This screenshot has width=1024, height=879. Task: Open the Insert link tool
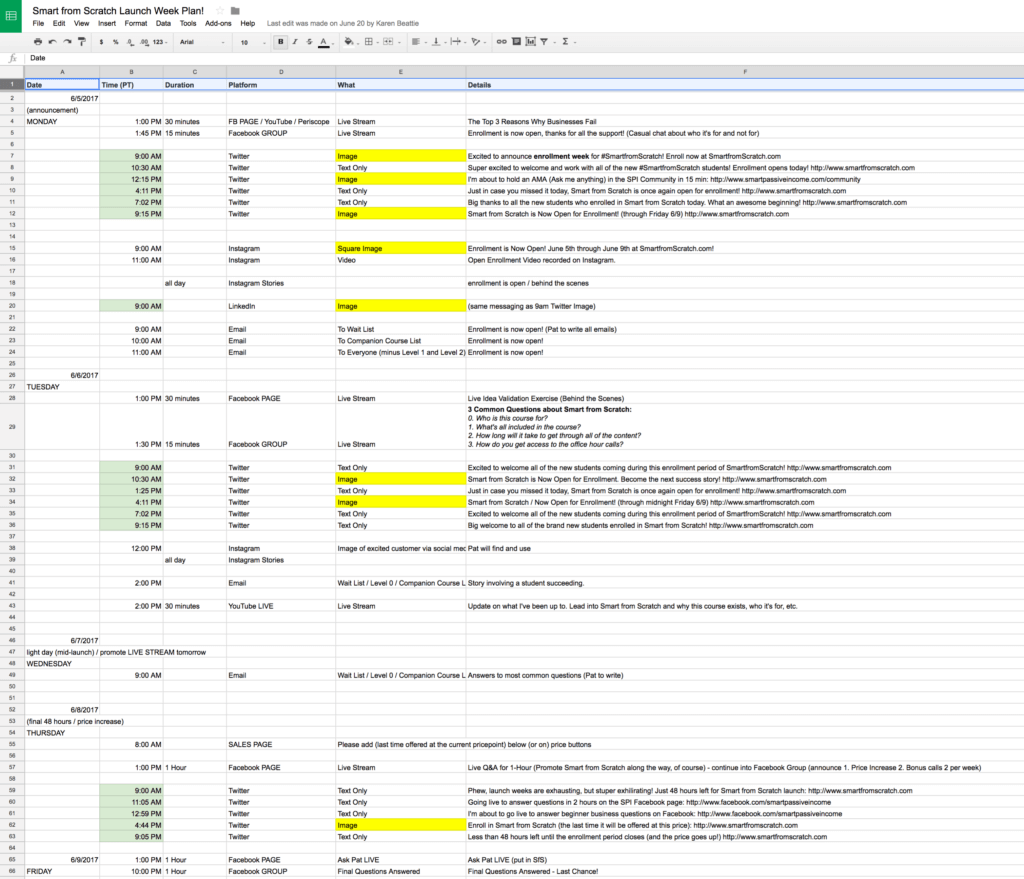tap(502, 42)
